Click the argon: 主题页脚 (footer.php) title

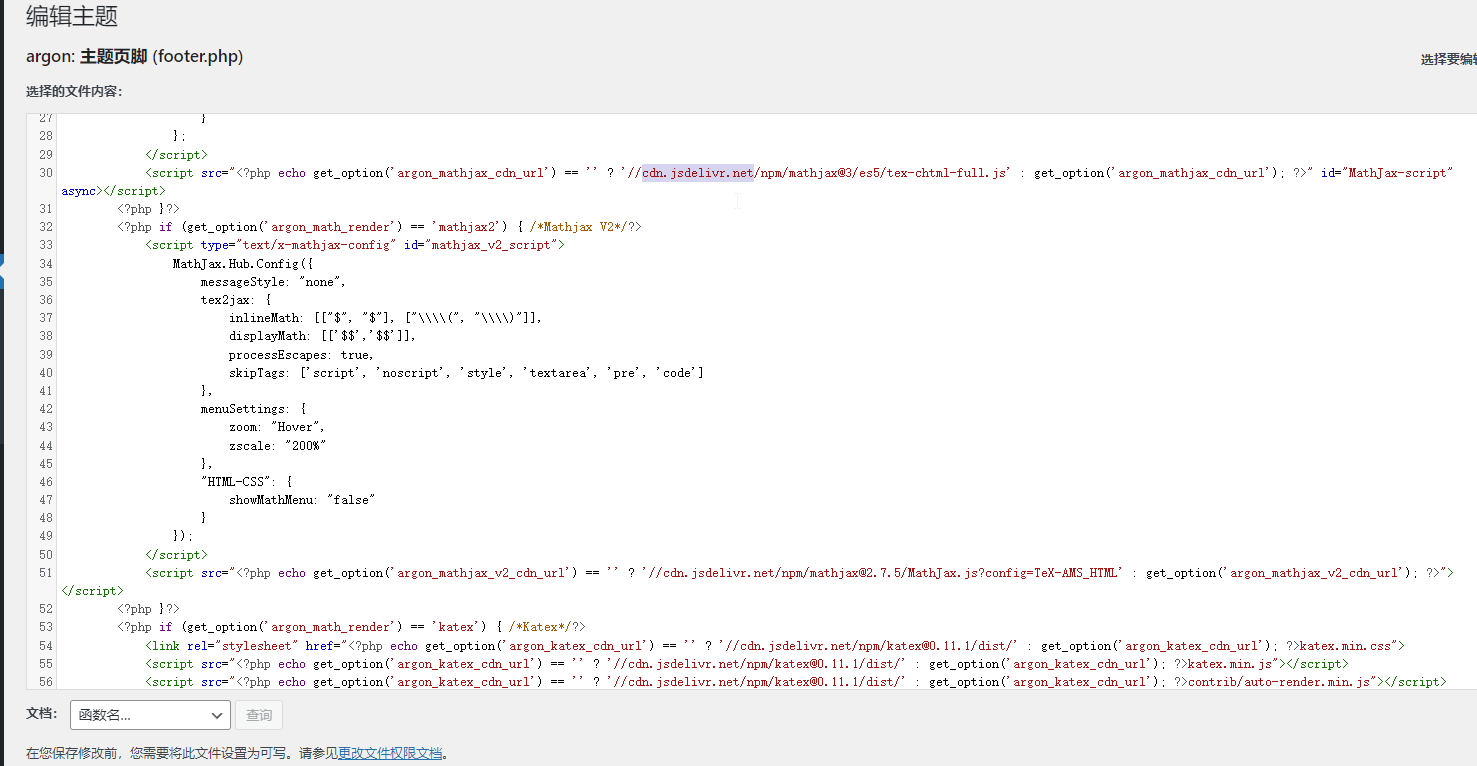coord(135,56)
